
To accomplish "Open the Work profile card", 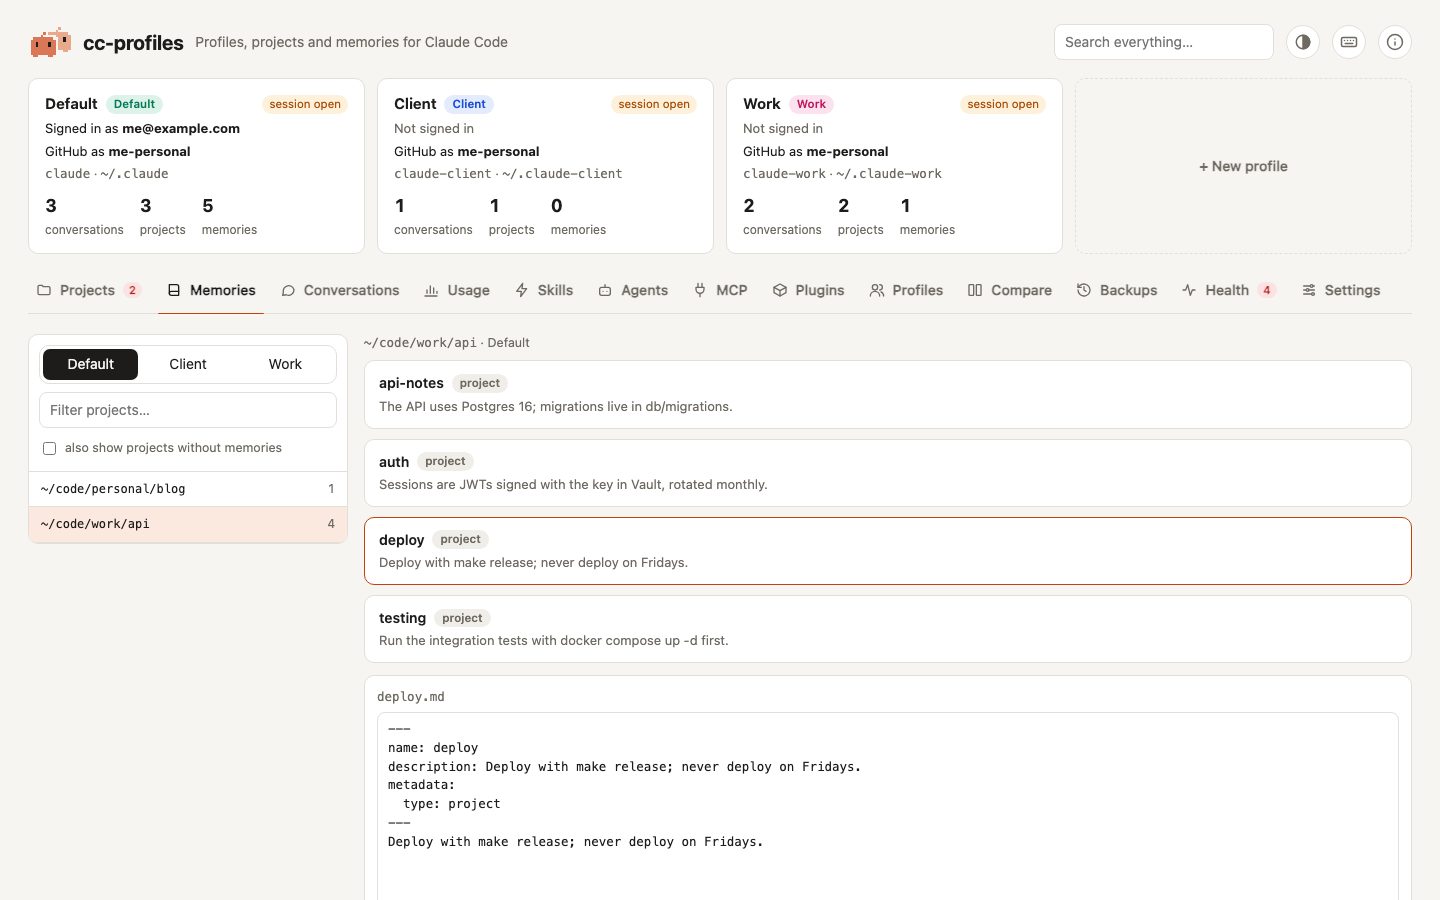I will point(894,166).
